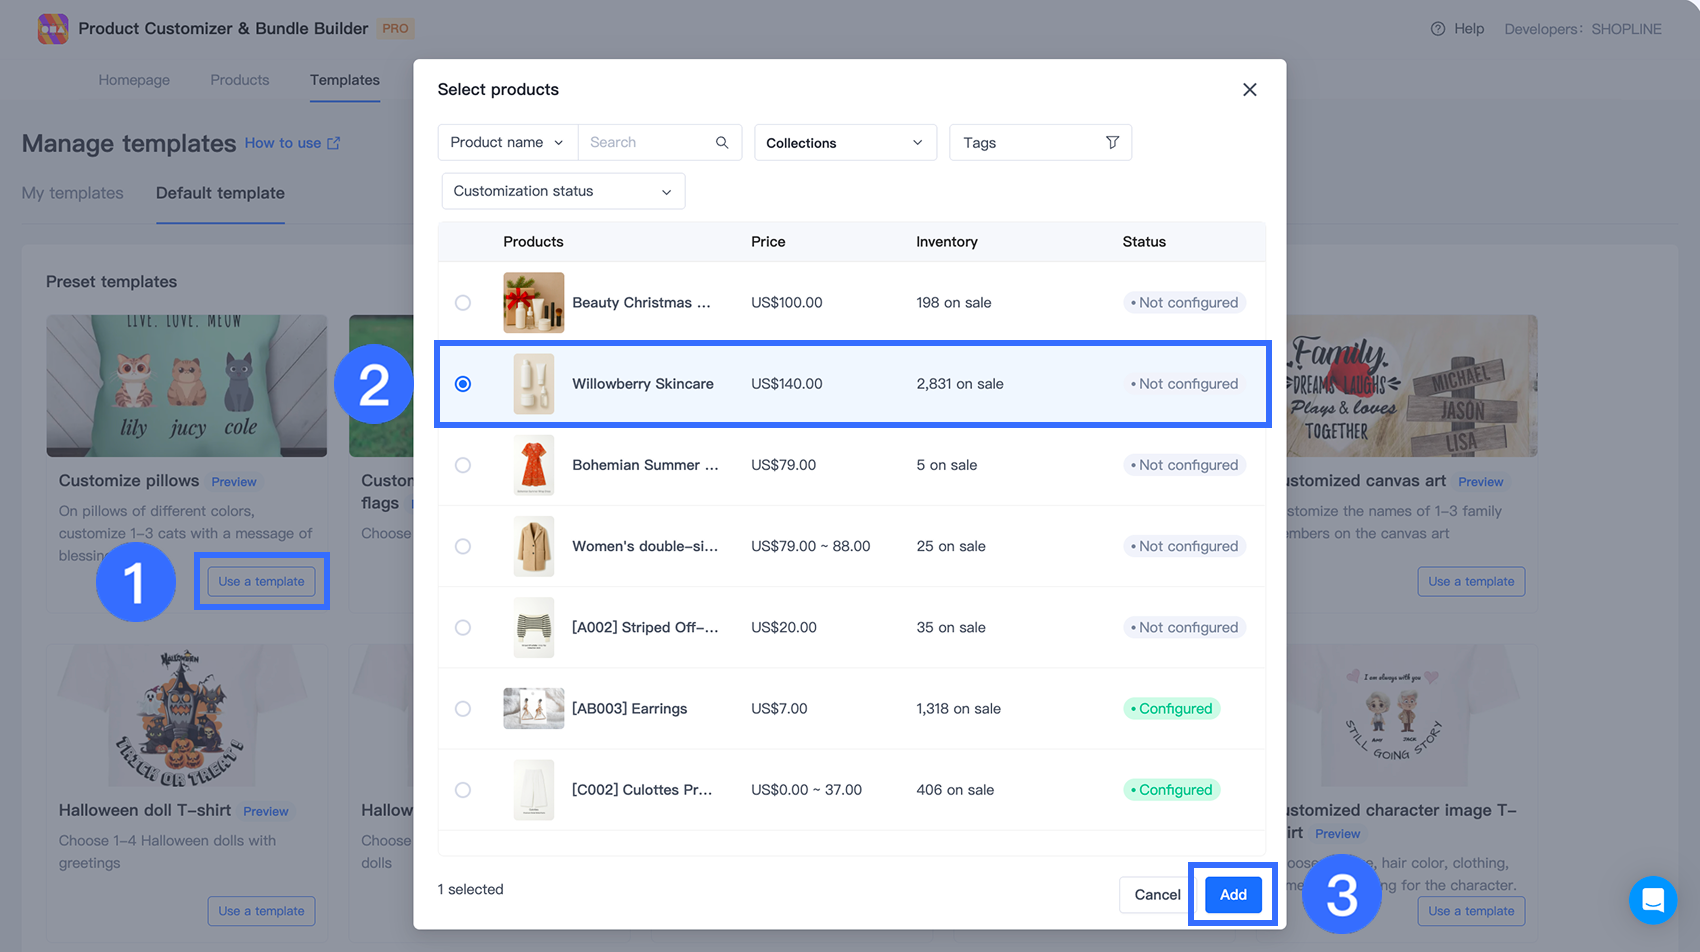Open the live chat support bubble
The width and height of the screenshot is (1700, 952).
point(1653,900)
